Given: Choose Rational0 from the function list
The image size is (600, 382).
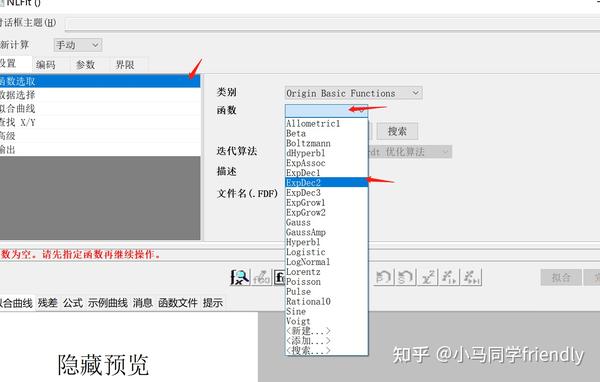Looking at the screenshot, I should coord(326,302).
